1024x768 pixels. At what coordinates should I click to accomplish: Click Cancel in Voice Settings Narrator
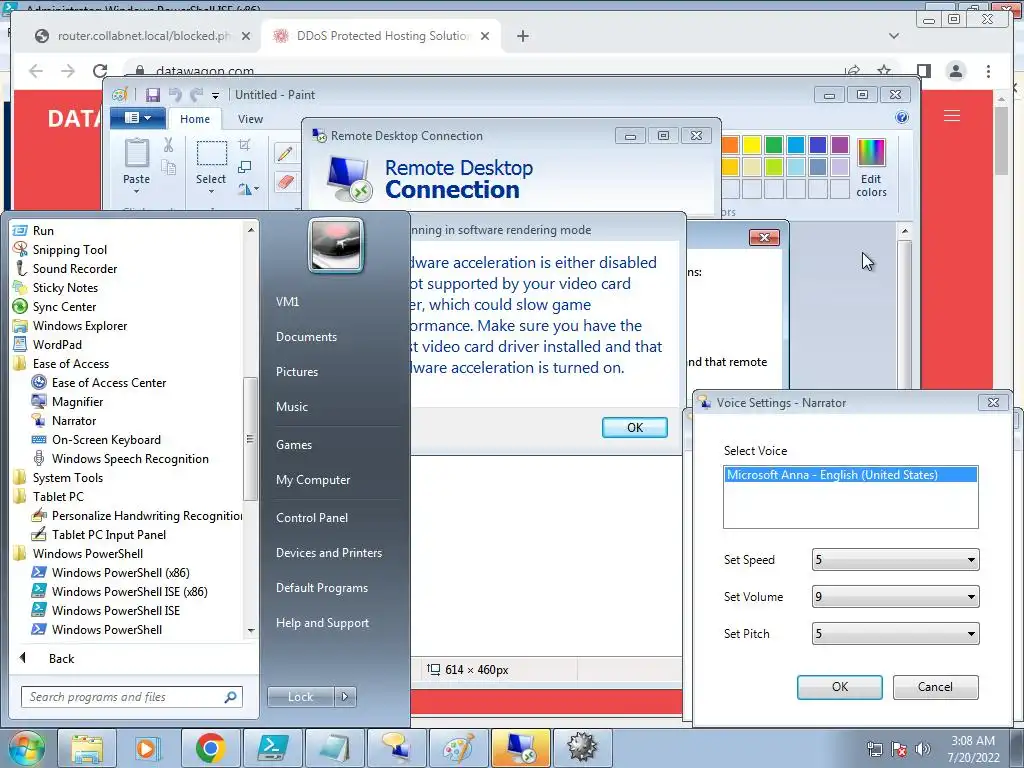tap(935, 687)
